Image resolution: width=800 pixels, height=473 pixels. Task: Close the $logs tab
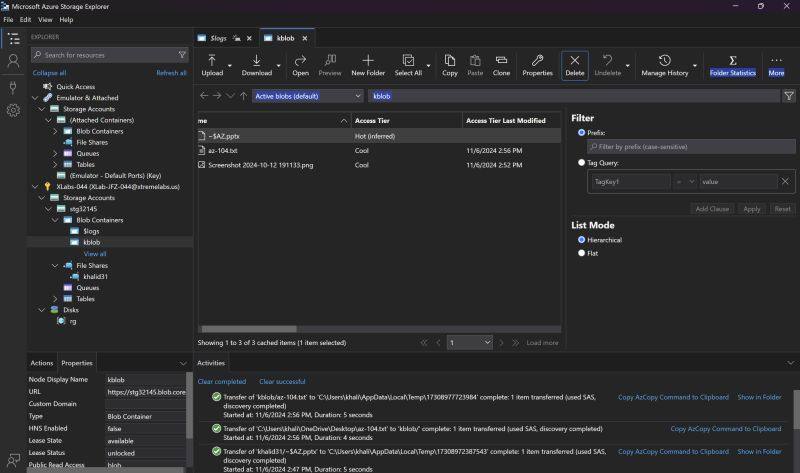tap(249, 38)
